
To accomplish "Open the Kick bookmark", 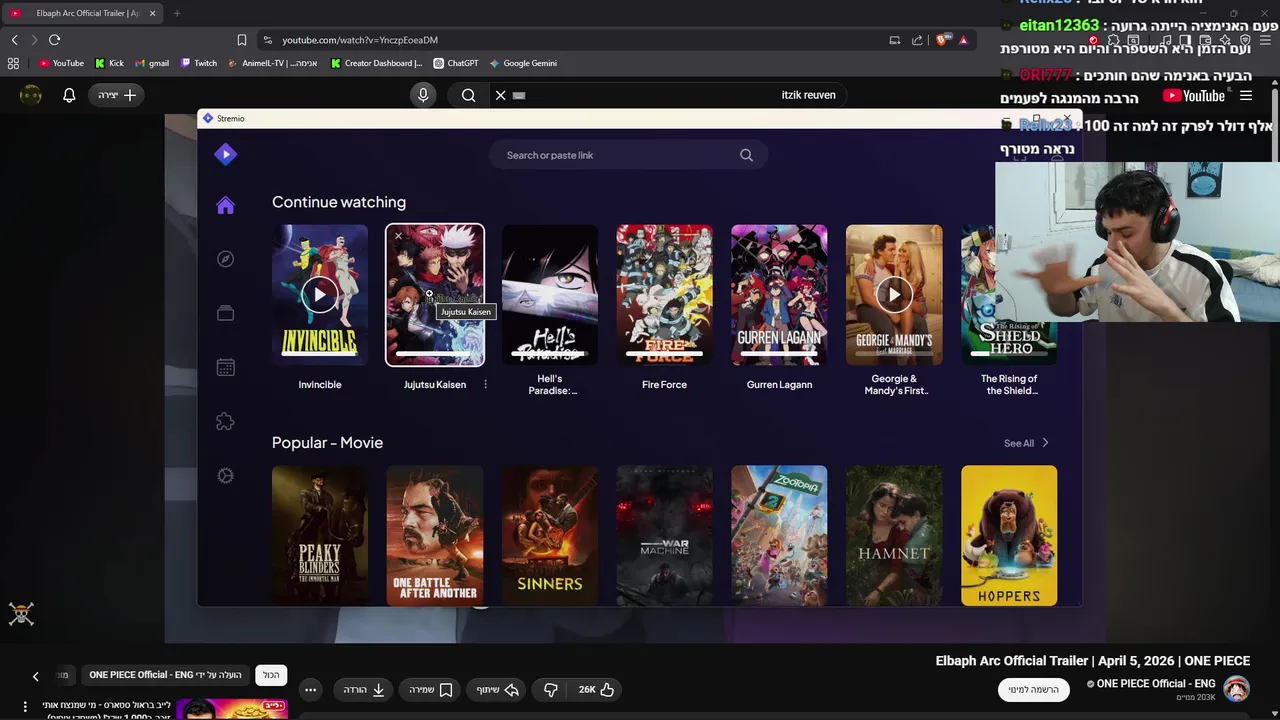I will click(109, 63).
